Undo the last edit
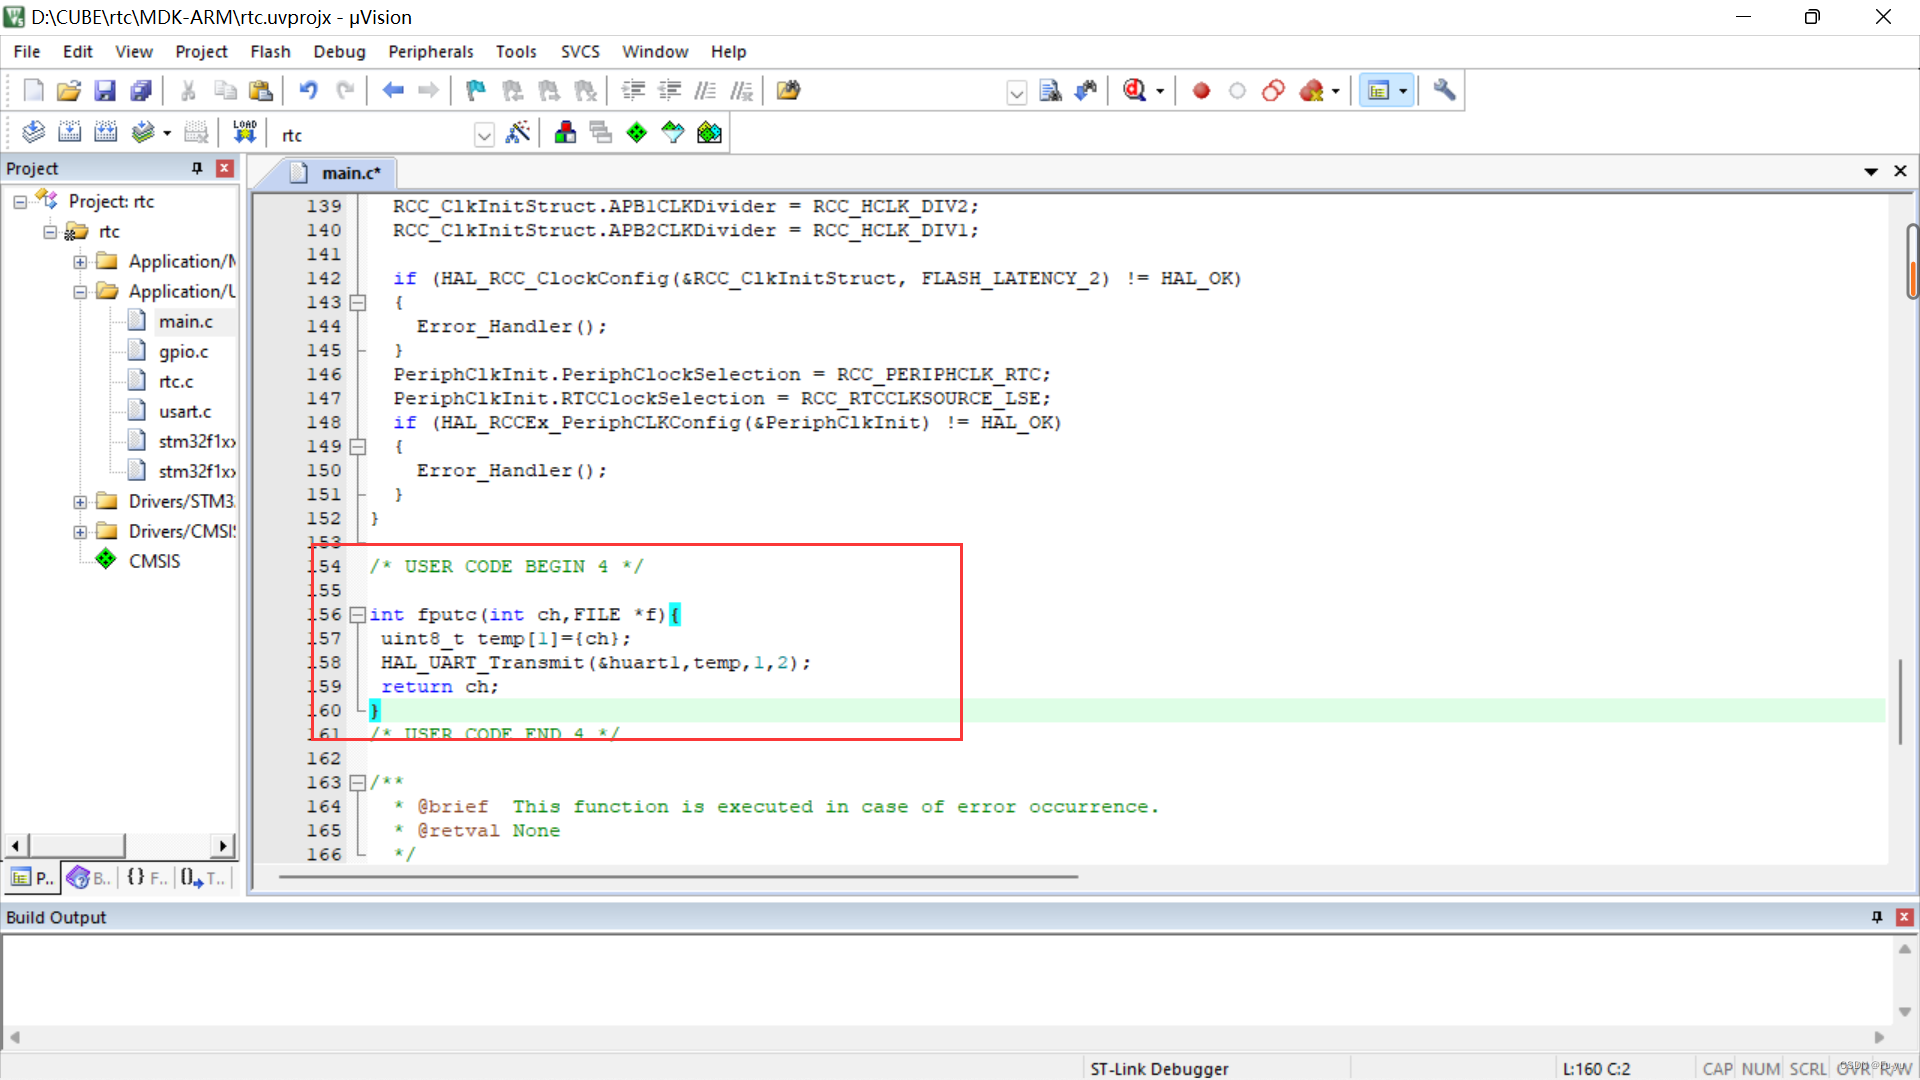Screen dimensions: 1920x1080 click(308, 91)
